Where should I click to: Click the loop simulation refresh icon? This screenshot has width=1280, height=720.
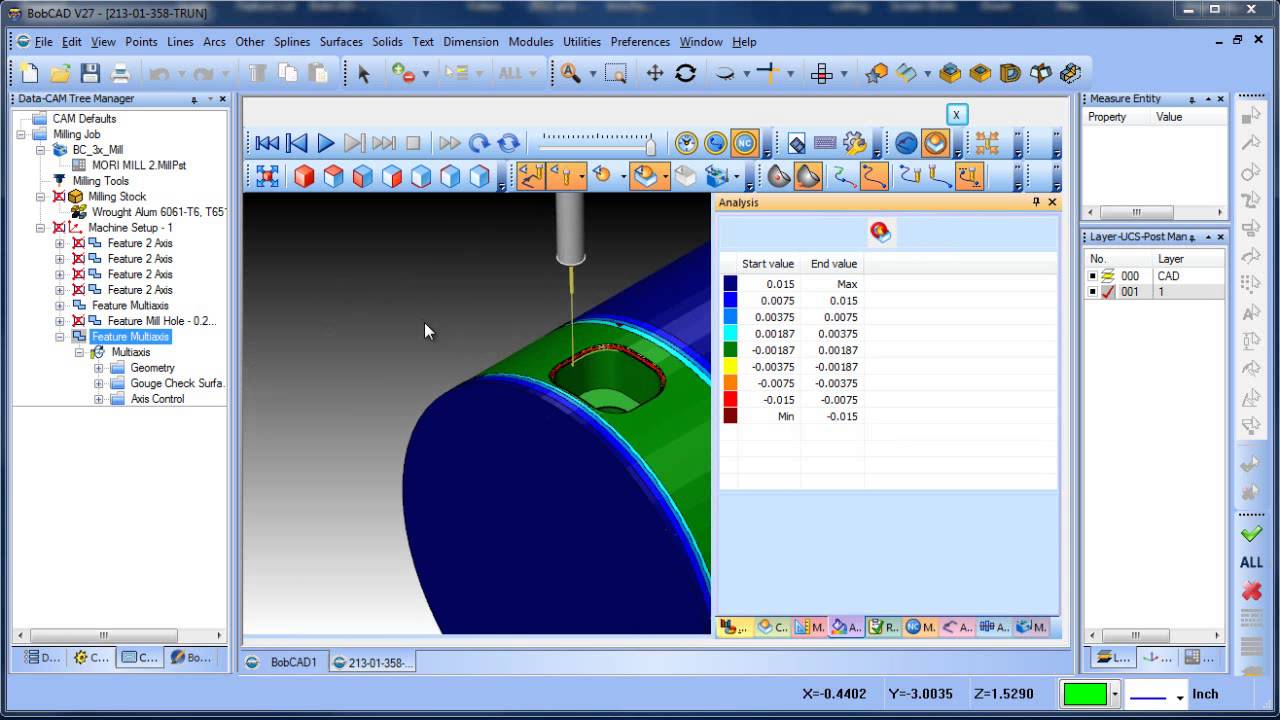pos(509,144)
